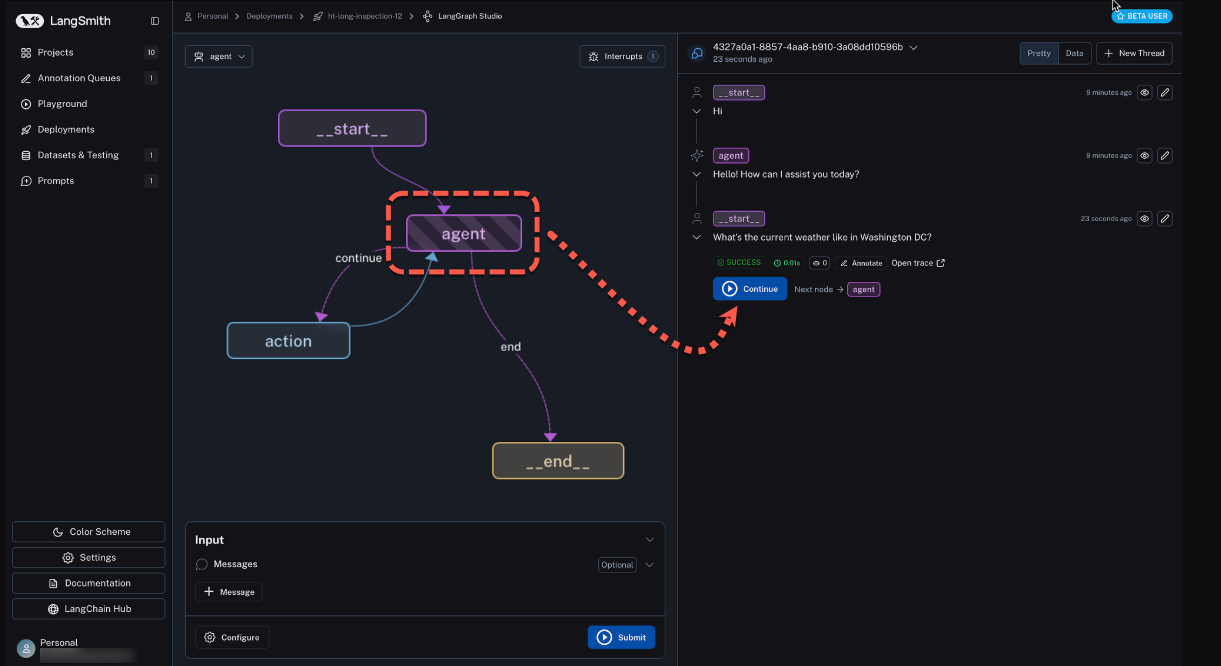Edit the Washington DC weather message
The width and height of the screenshot is (1221, 666).
tap(1164, 219)
